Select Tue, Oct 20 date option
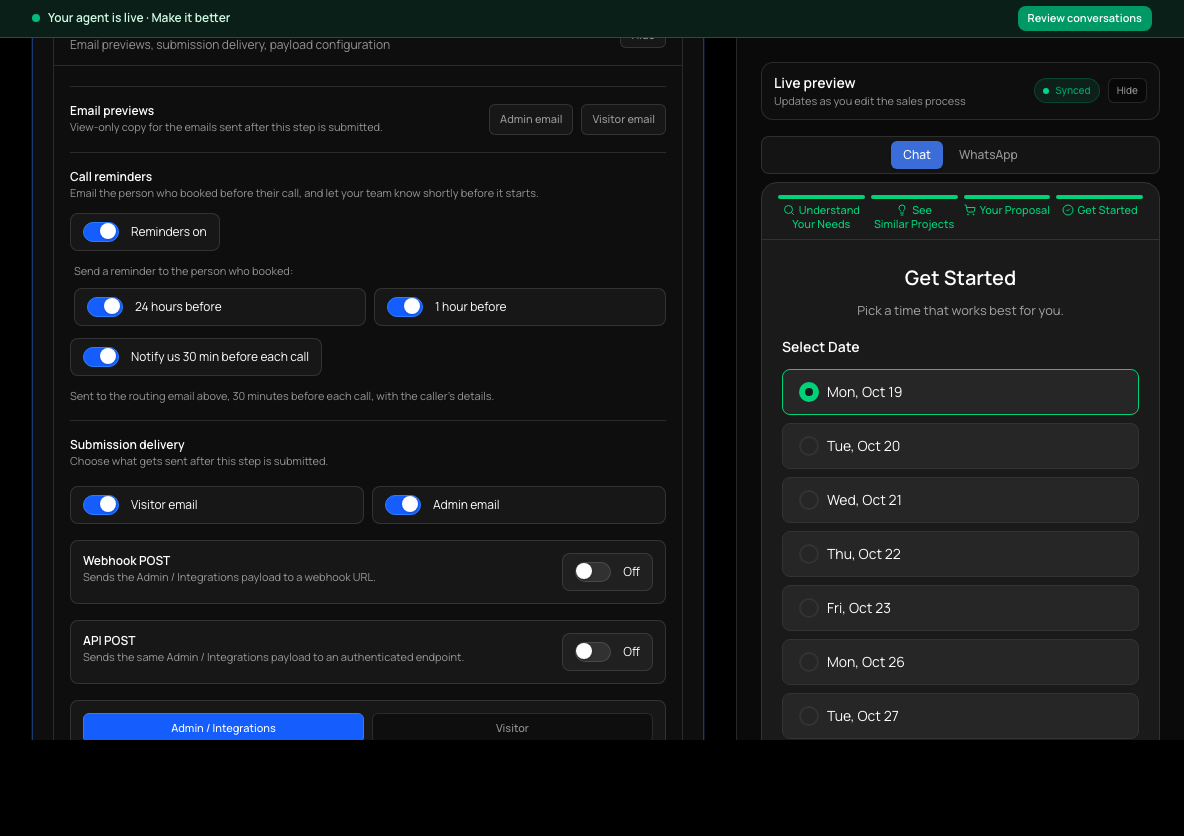 point(960,446)
